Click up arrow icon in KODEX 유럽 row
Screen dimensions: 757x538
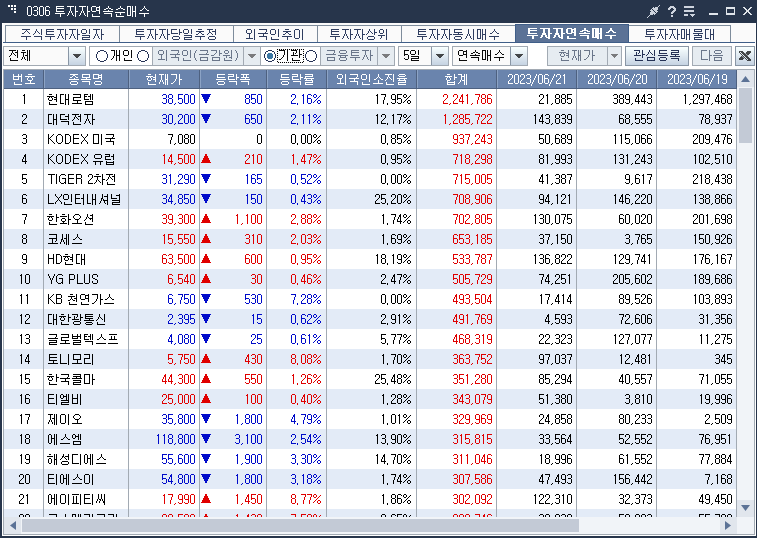click(206, 158)
